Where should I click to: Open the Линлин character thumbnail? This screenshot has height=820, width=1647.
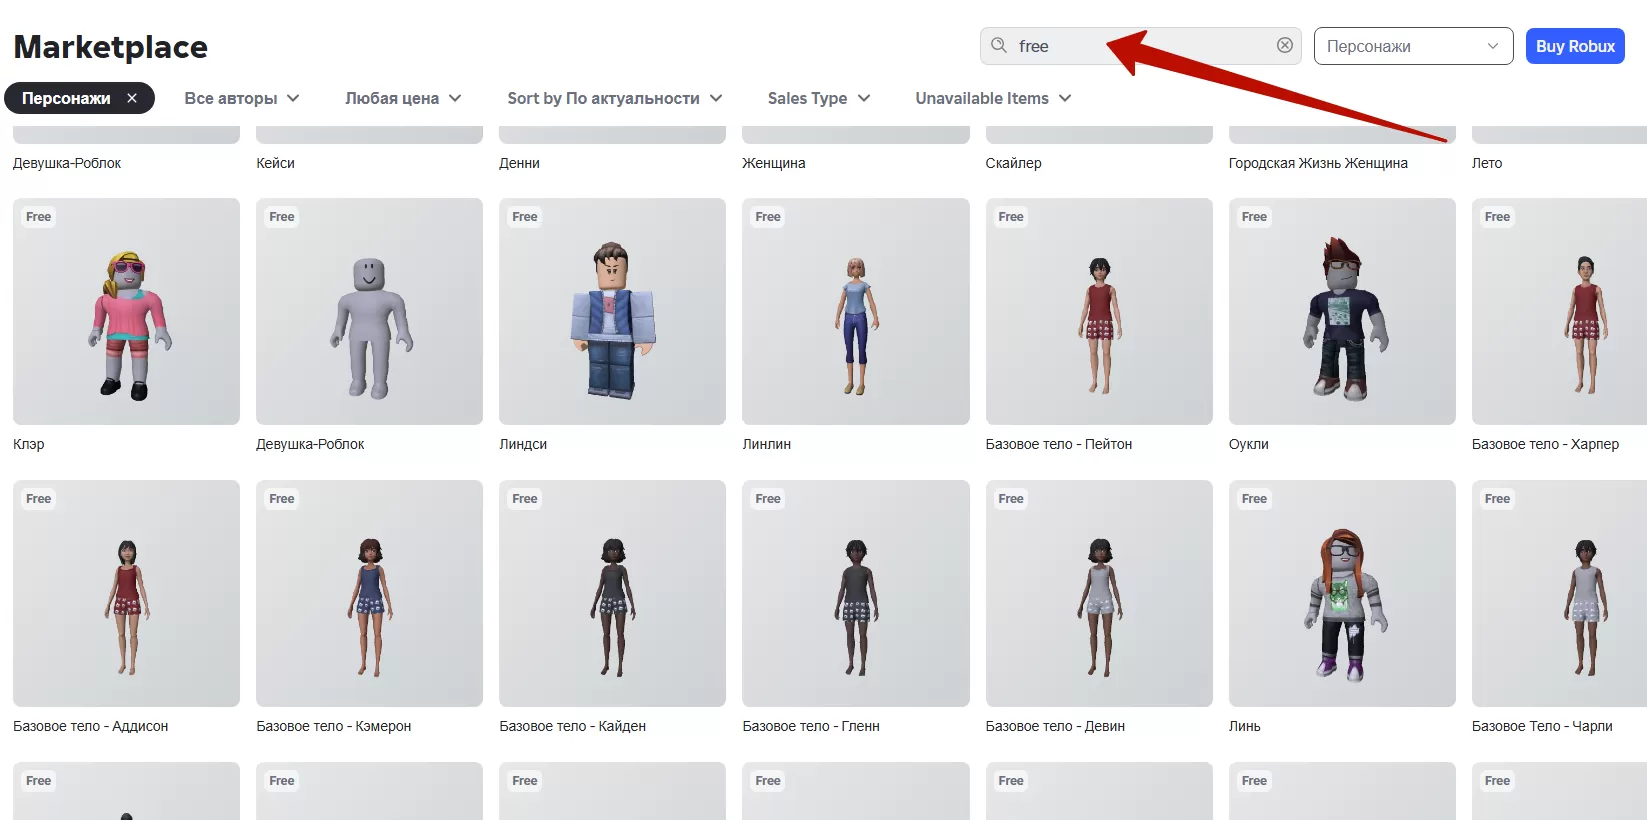(x=855, y=311)
